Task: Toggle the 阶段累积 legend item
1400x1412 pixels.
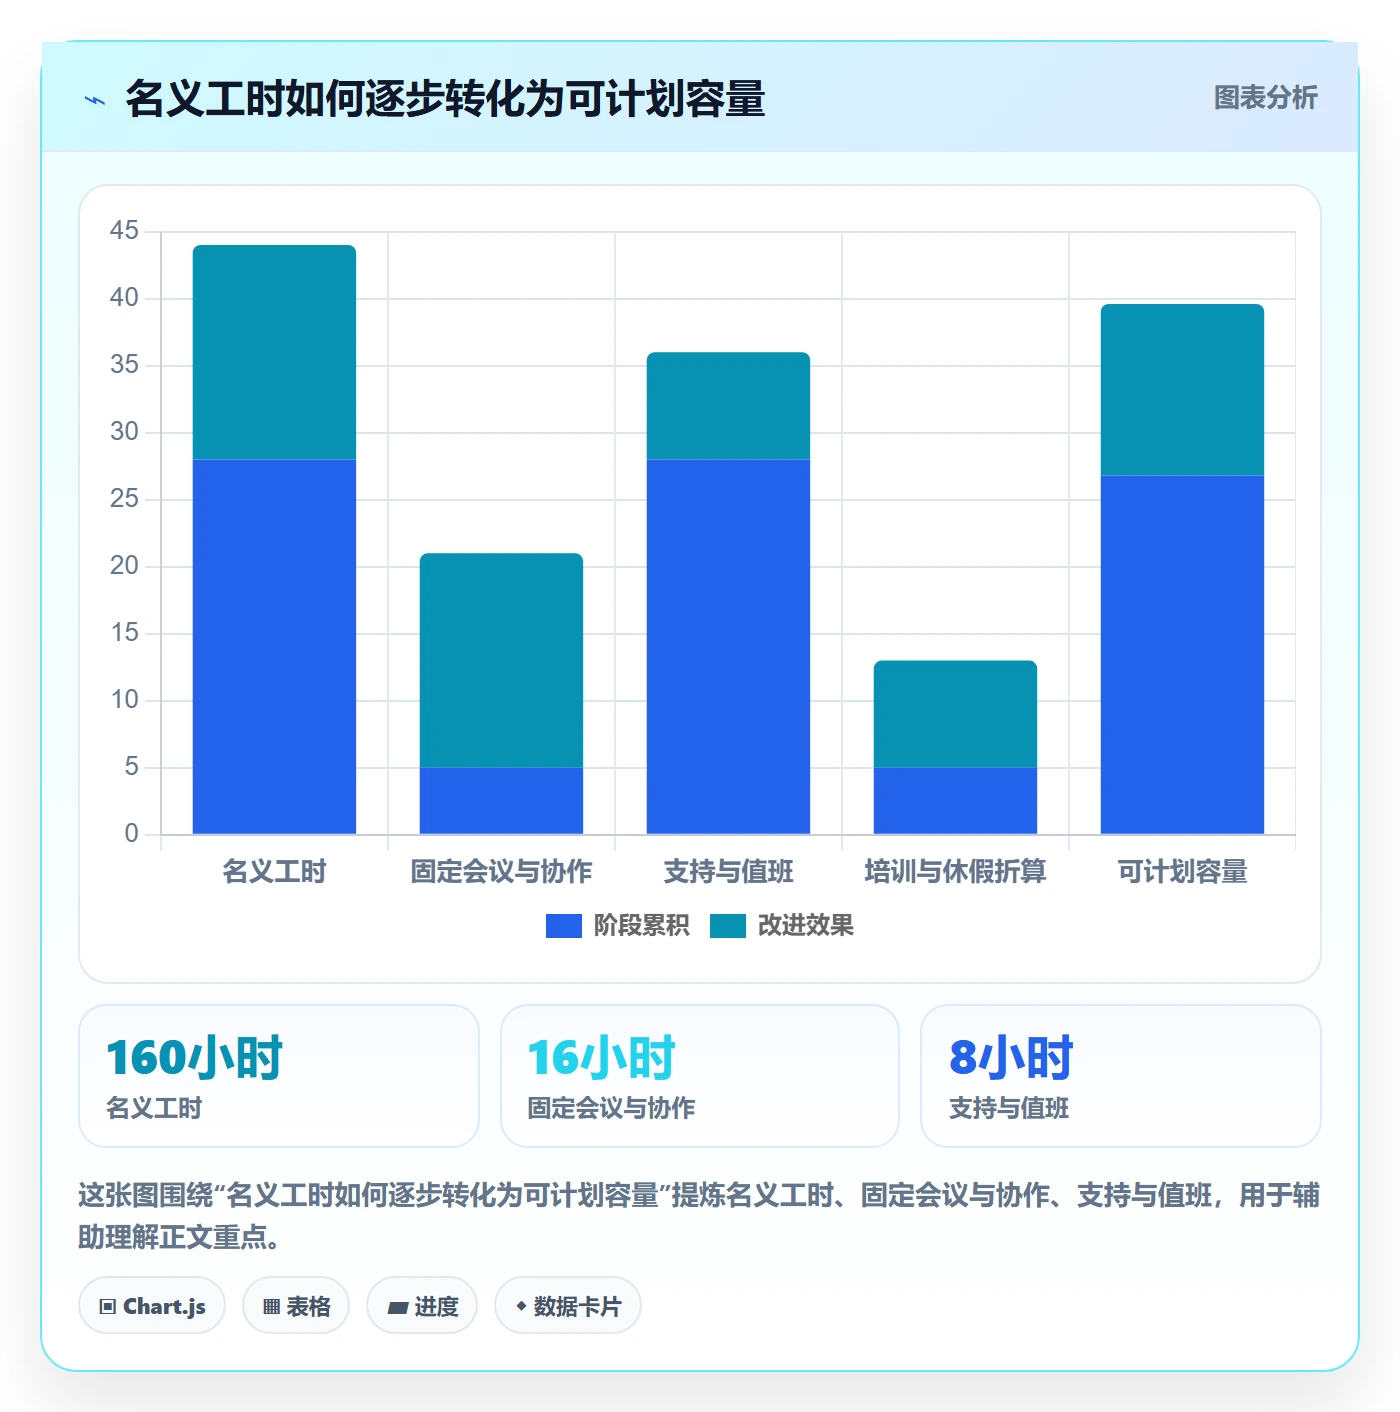Action: pyautogui.click(x=617, y=926)
